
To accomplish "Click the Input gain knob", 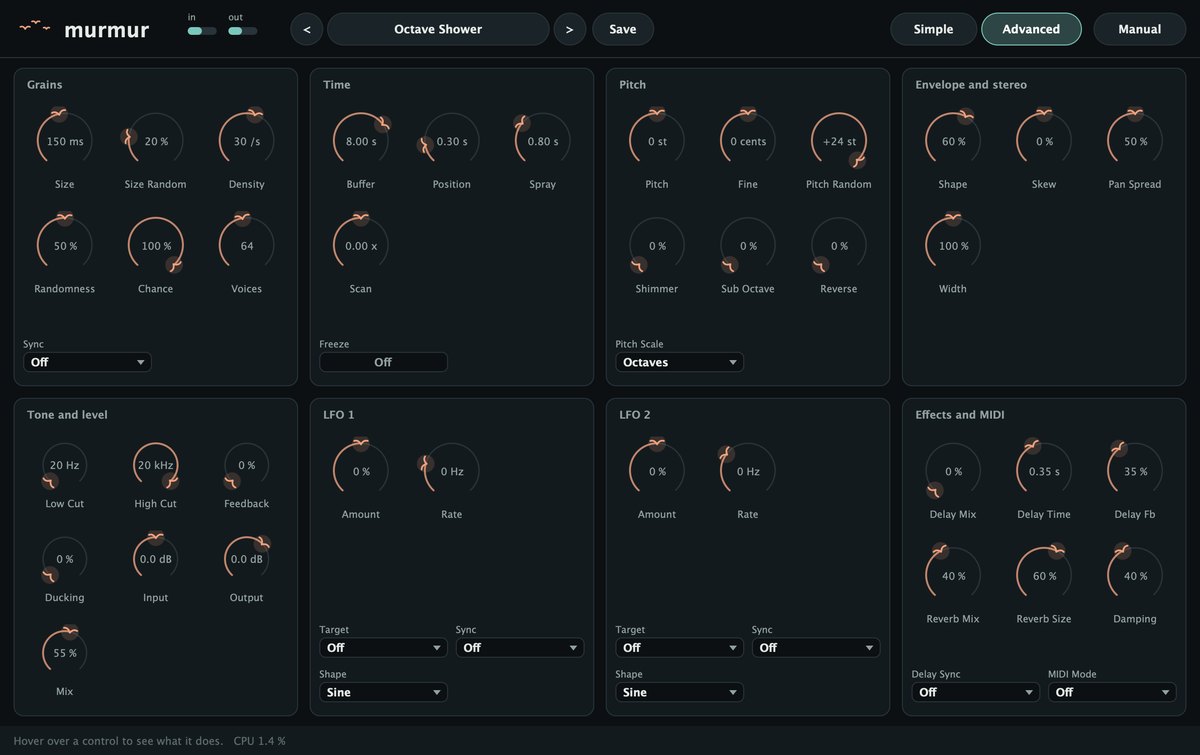I will 156,559.
